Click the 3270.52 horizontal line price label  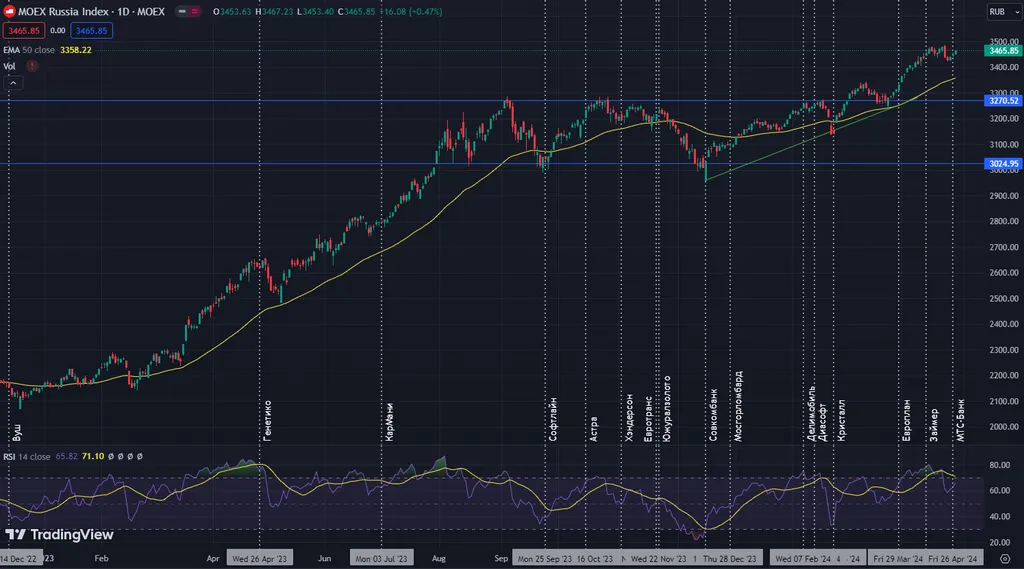[x=1003, y=101]
